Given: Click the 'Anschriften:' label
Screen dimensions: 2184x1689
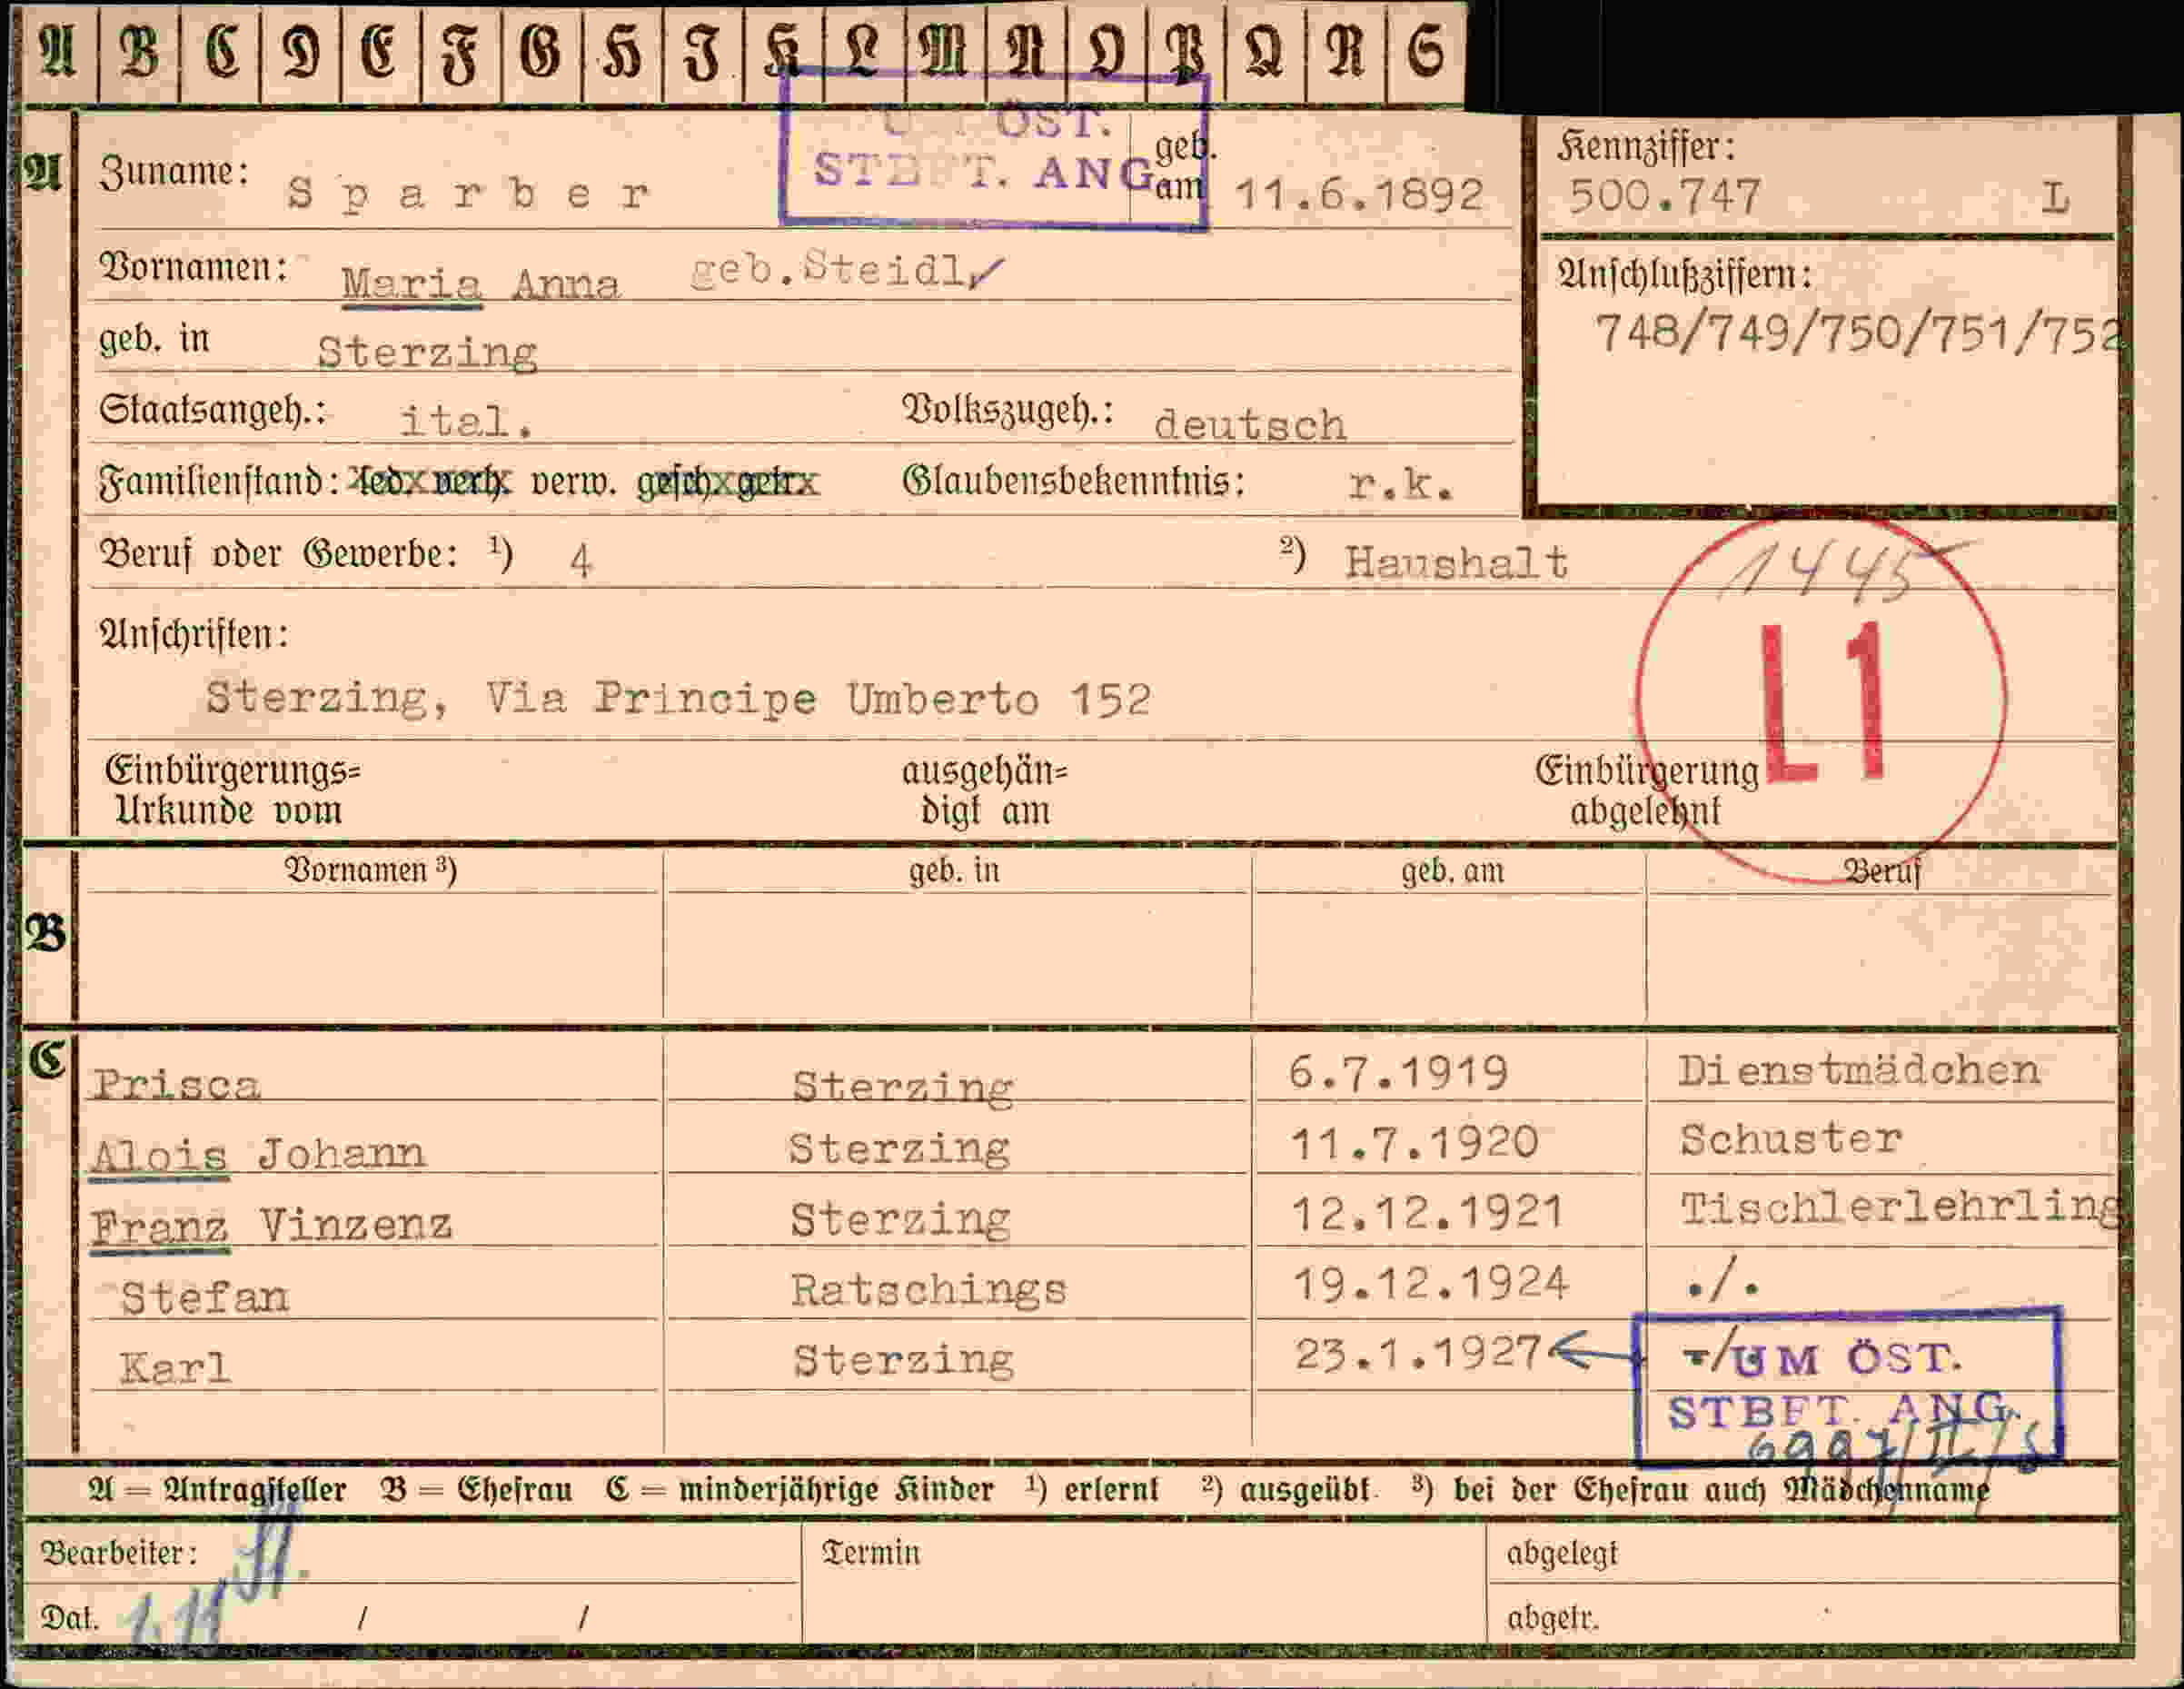Looking at the screenshot, I should pyautogui.click(x=194, y=635).
